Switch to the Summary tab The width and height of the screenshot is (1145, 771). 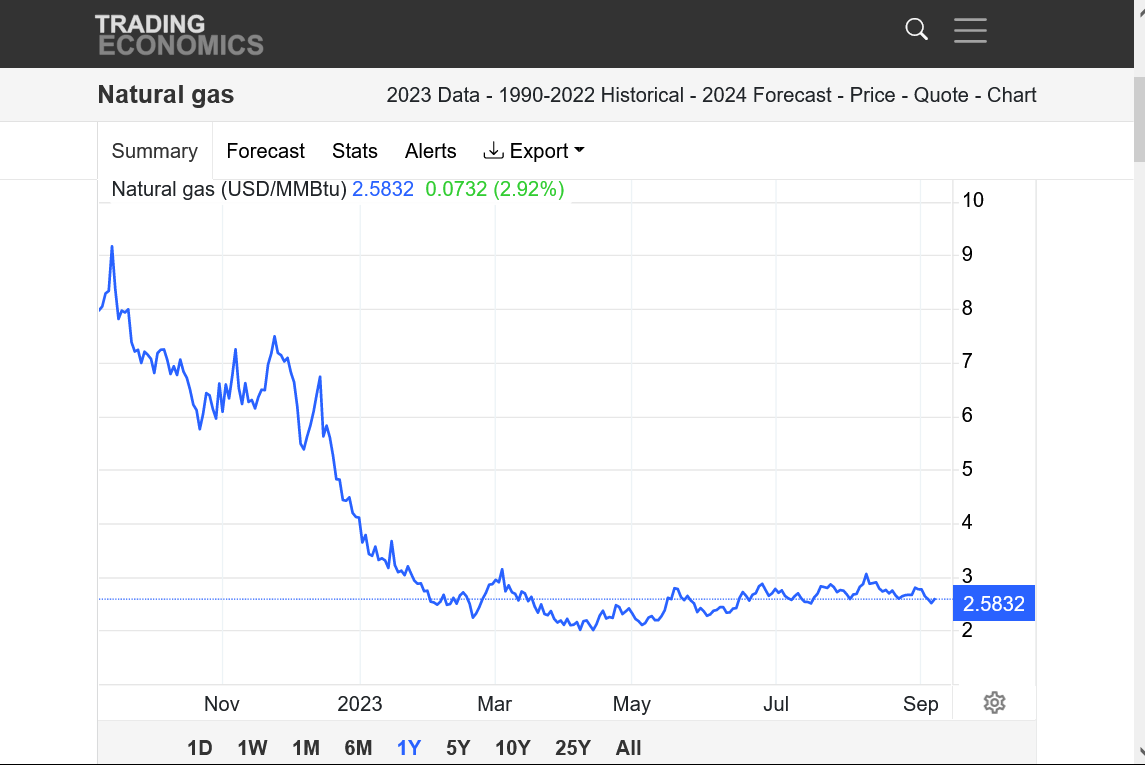coord(154,151)
